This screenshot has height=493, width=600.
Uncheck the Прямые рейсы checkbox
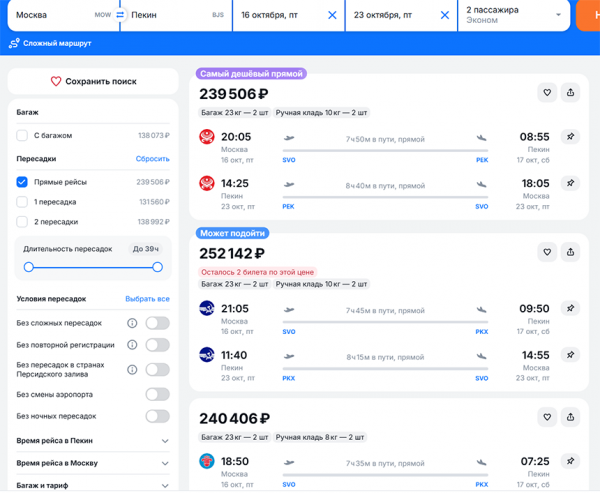pyautogui.click(x=22, y=182)
